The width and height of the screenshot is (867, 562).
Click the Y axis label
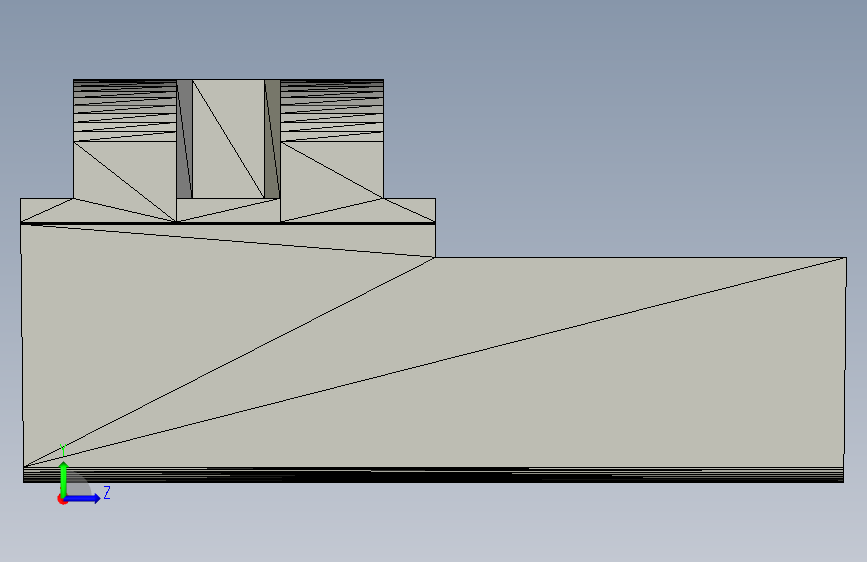[x=63, y=450]
